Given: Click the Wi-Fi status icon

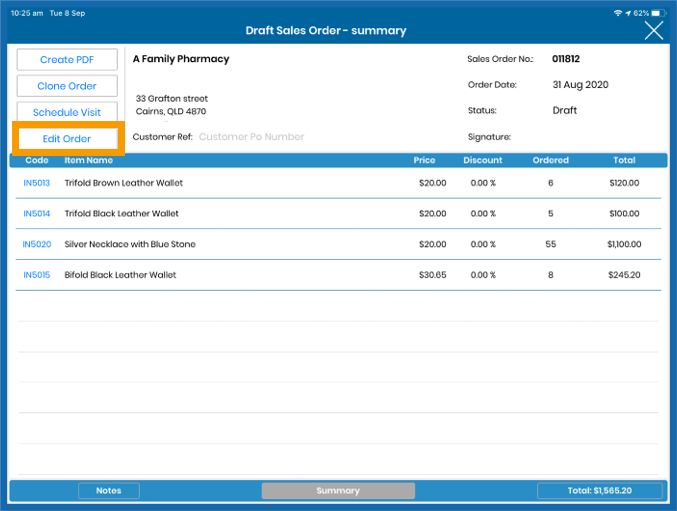Looking at the screenshot, I should click(x=620, y=13).
